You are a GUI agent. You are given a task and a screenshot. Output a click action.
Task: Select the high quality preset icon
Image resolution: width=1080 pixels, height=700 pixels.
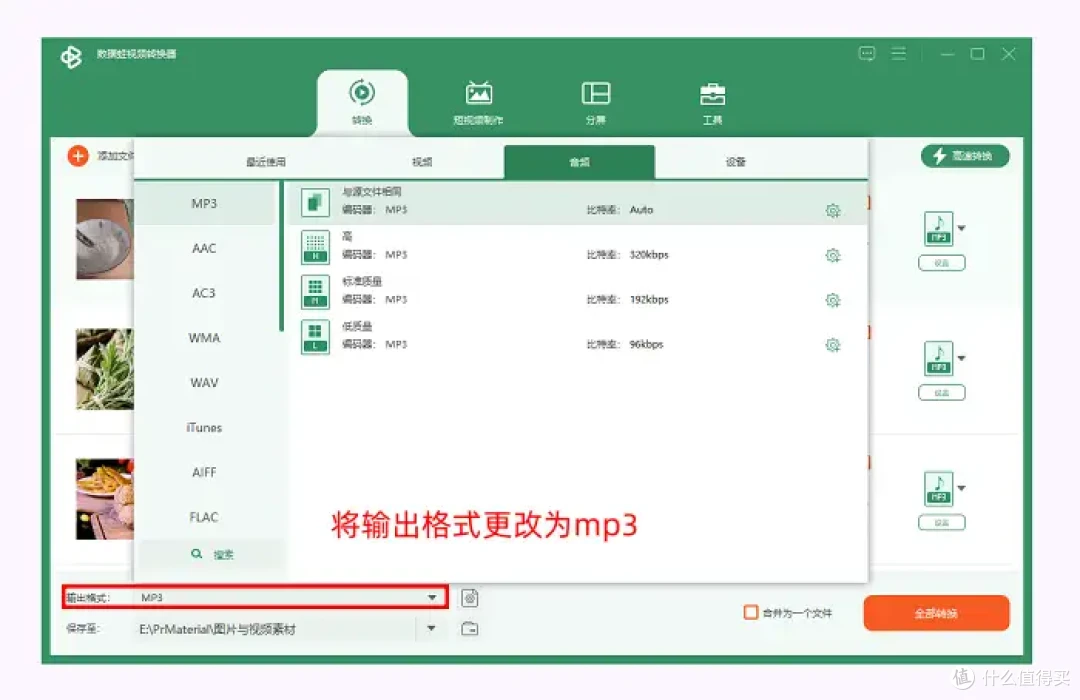coord(315,247)
